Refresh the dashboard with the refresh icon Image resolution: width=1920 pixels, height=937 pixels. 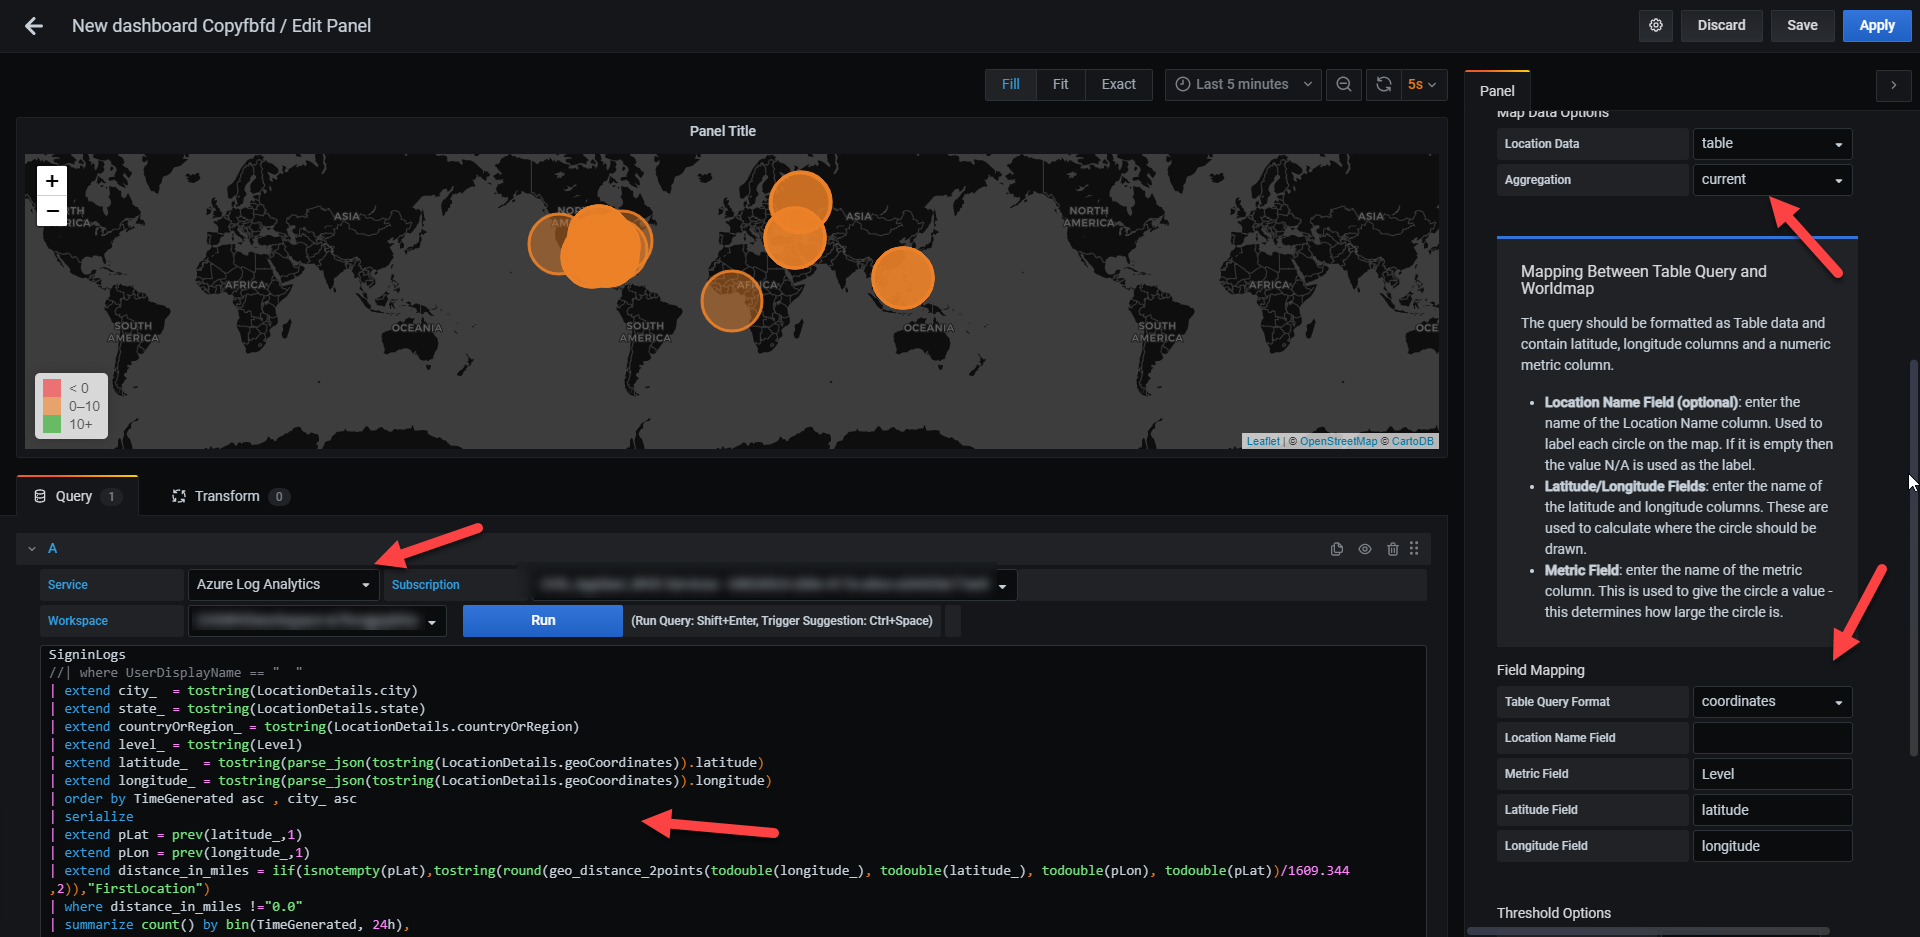[x=1383, y=84]
